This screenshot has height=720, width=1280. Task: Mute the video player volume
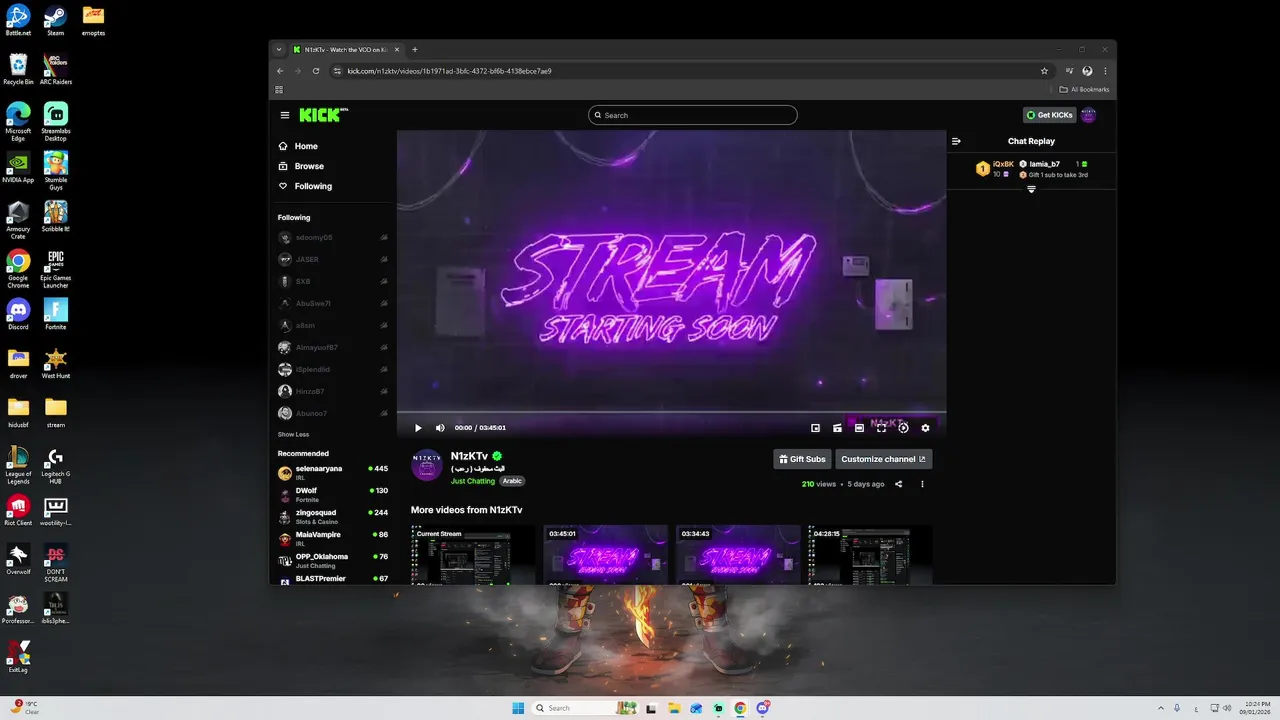click(440, 428)
